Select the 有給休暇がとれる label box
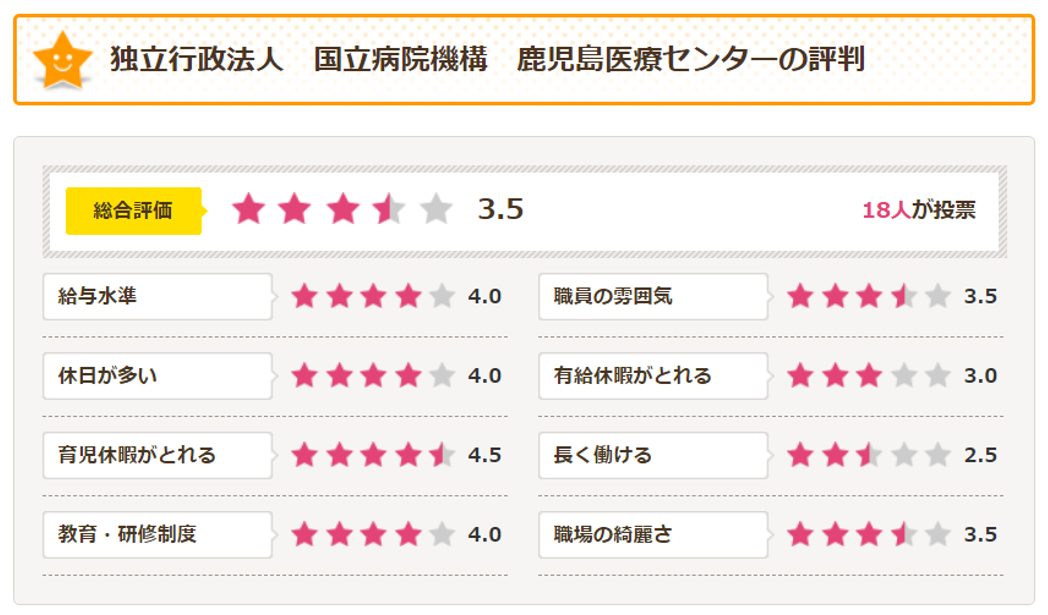Viewport: 1048px width, 615px height. pyautogui.click(x=653, y=376)
